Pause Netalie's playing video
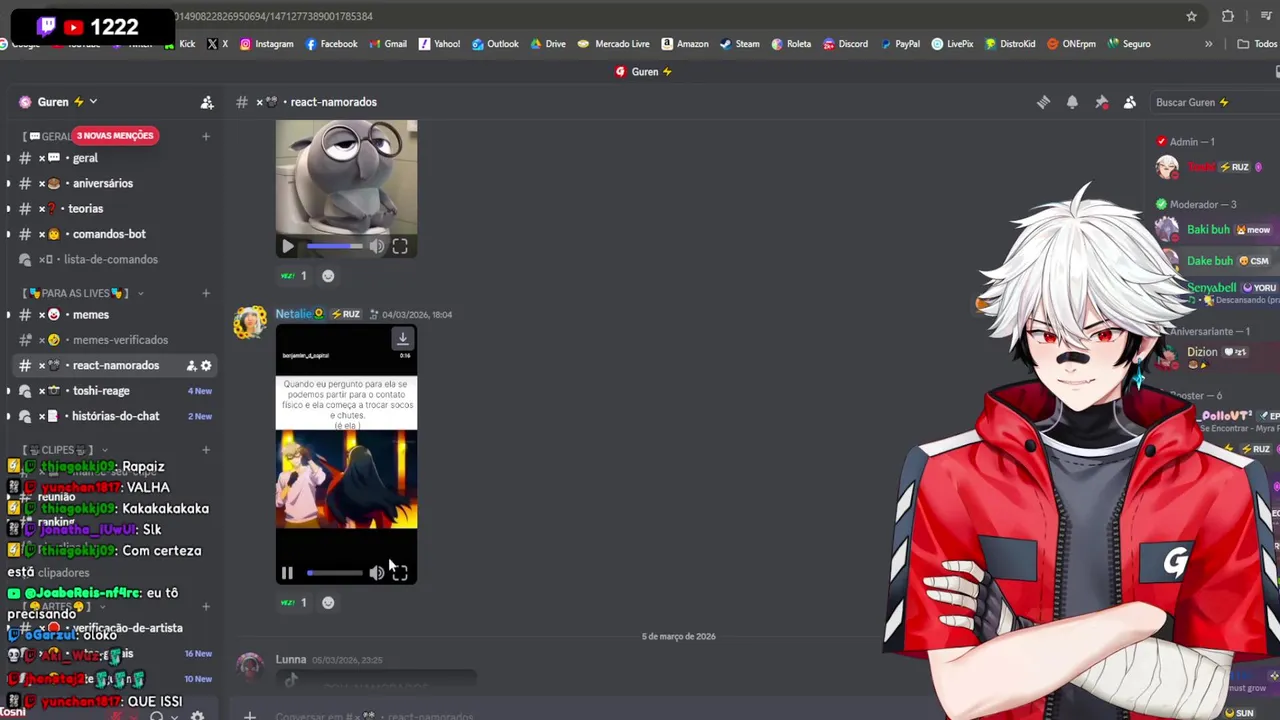Screen dimensions: 1280x720 pos(287,573)
